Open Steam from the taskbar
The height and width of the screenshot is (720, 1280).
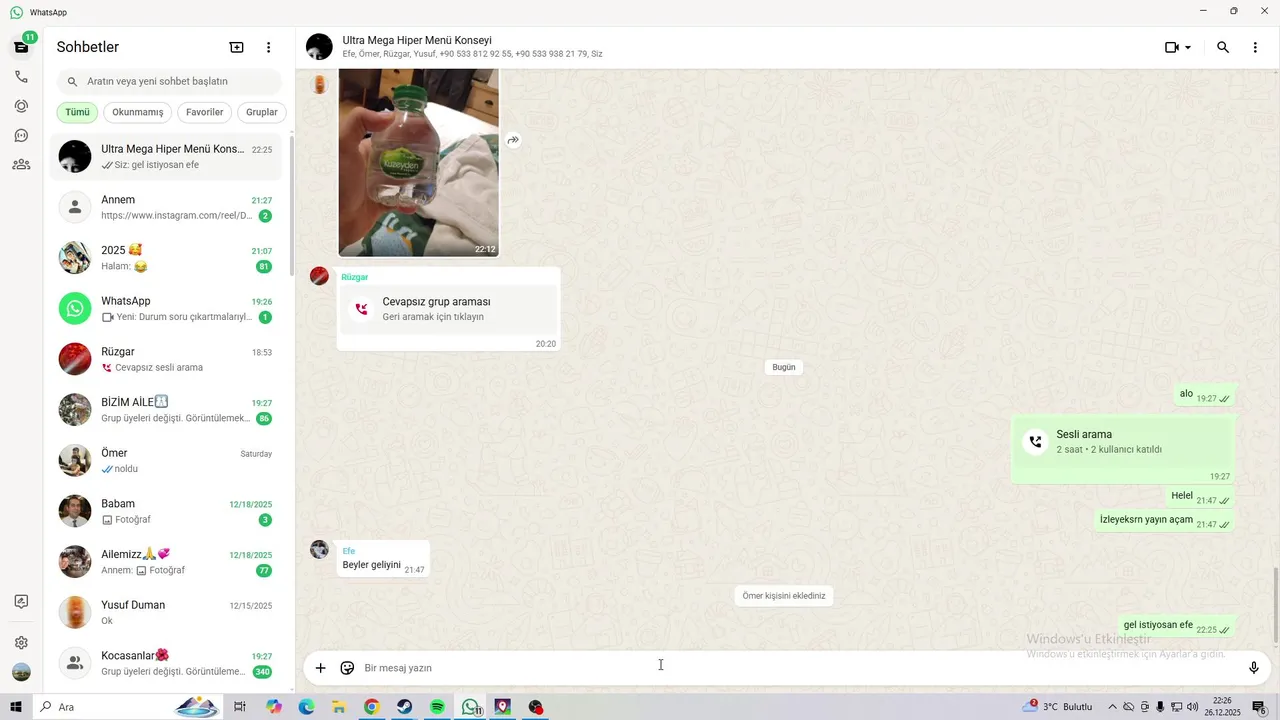404,707
